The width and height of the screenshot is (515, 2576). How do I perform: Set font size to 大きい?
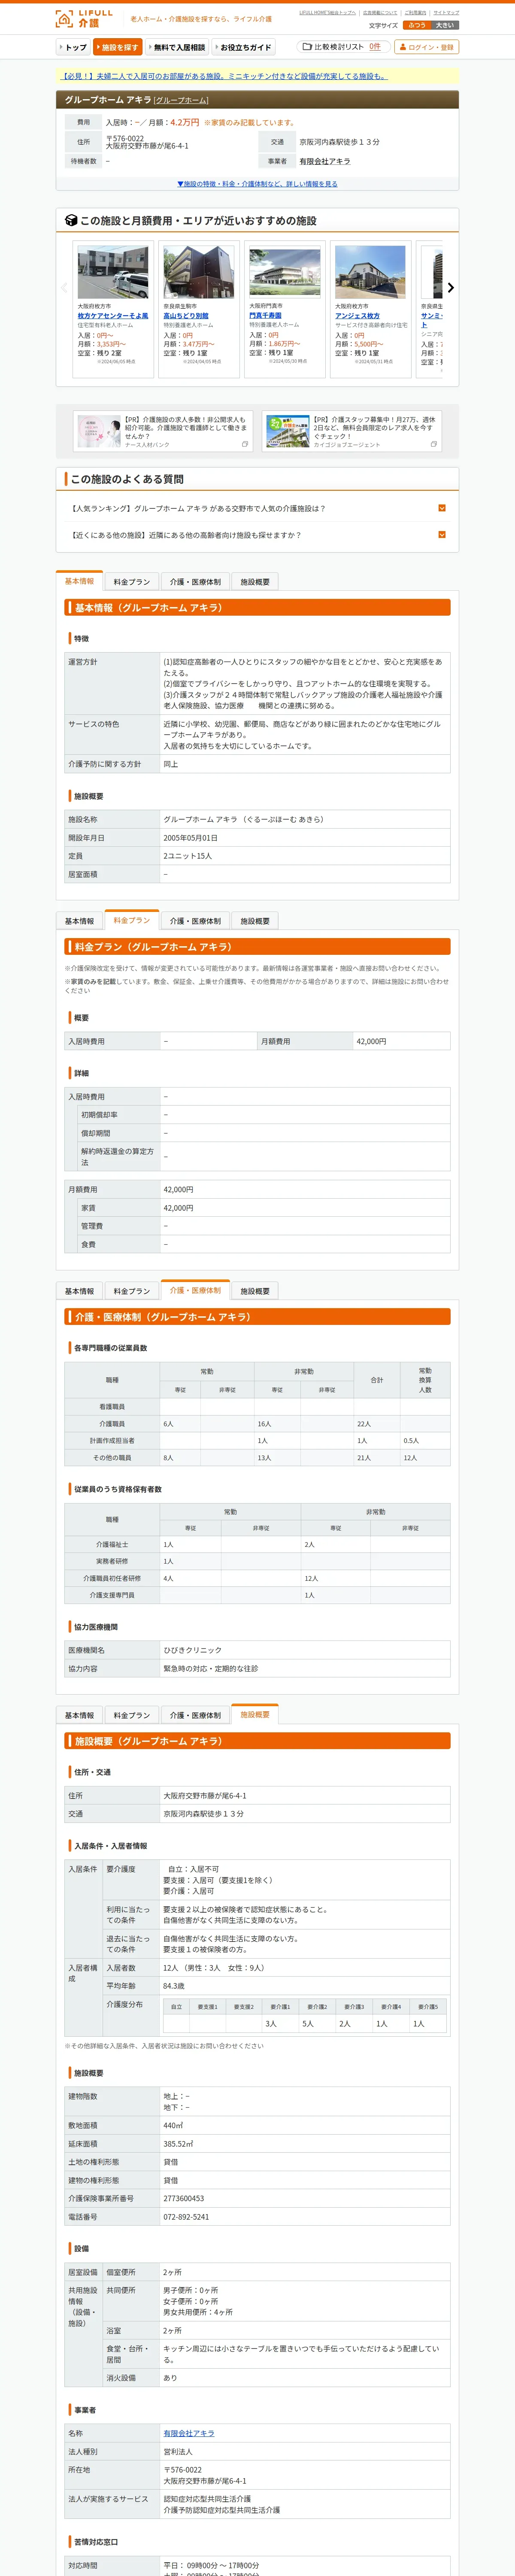(445, 25)
